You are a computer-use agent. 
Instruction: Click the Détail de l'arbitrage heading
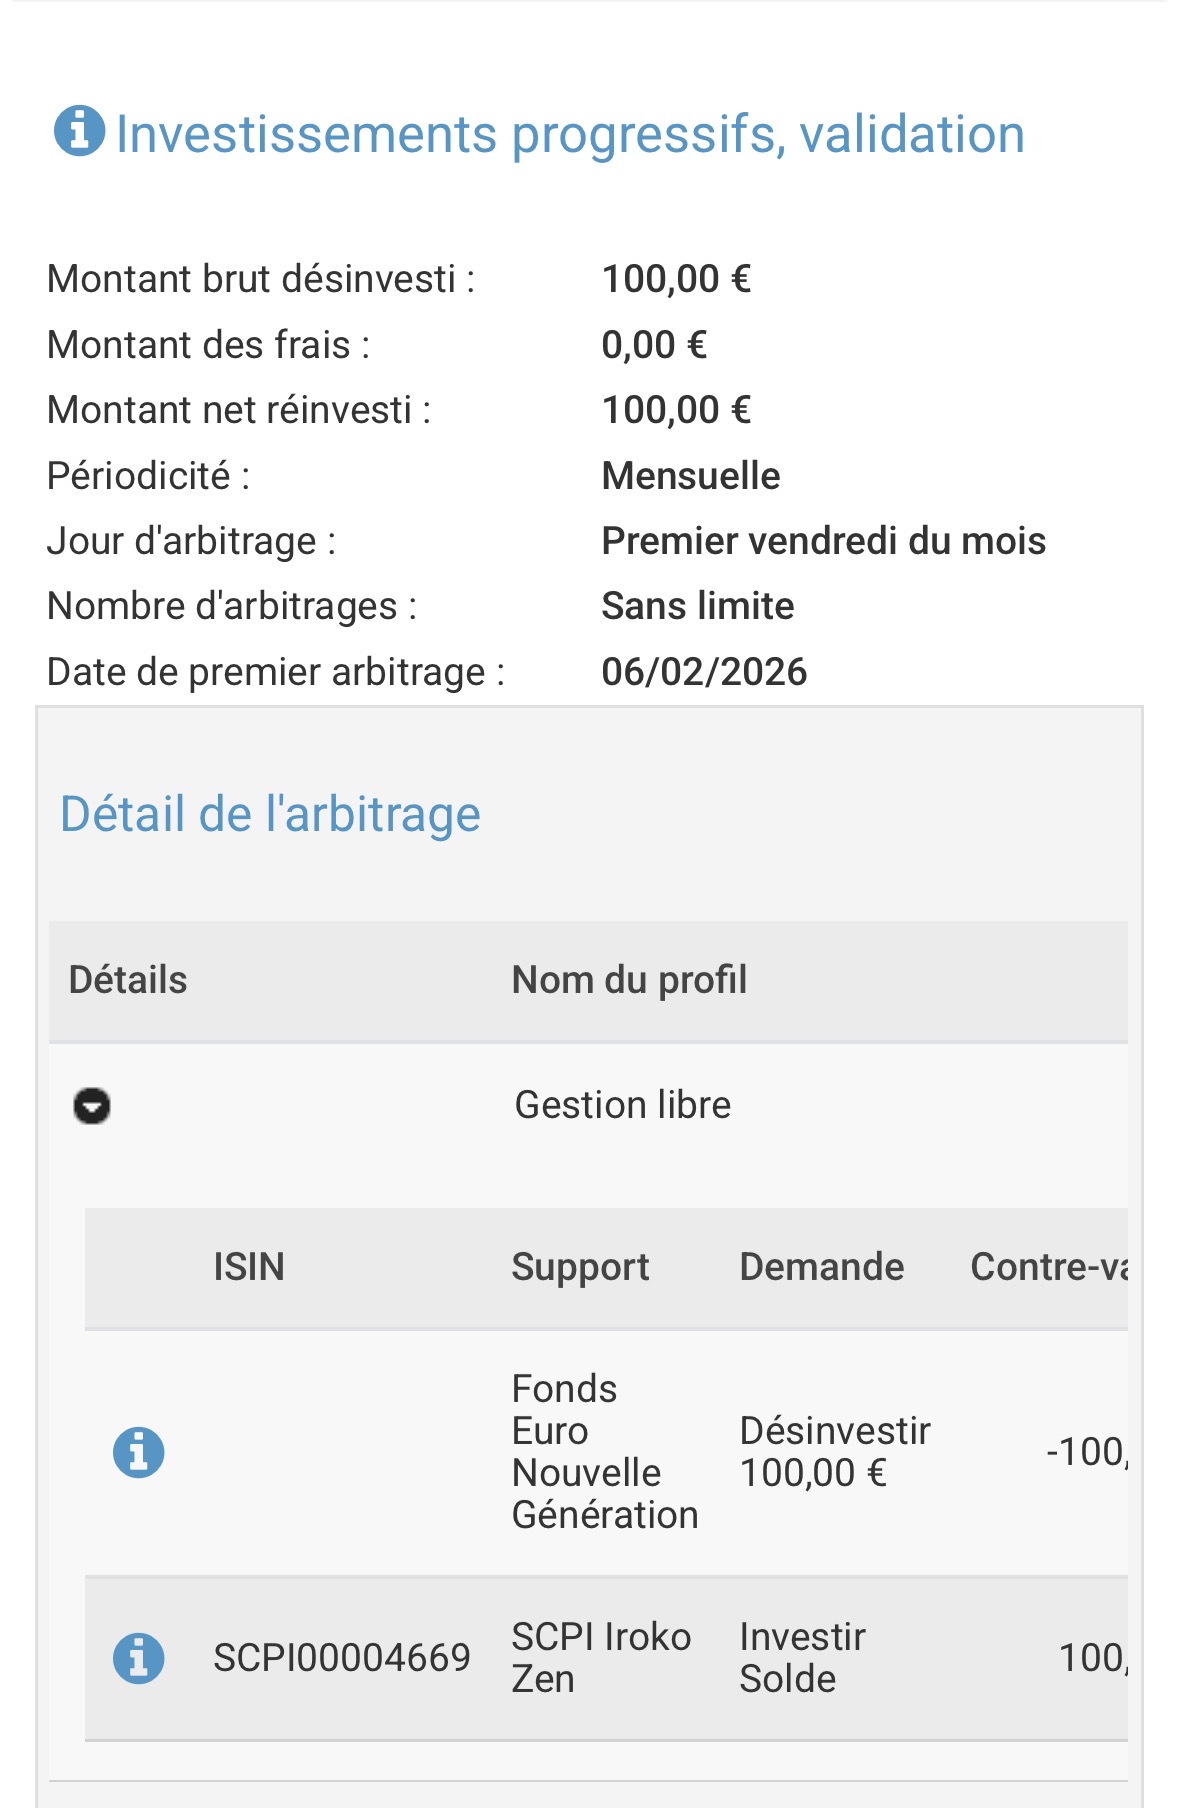pyautogui.click(x=270, y=814)
